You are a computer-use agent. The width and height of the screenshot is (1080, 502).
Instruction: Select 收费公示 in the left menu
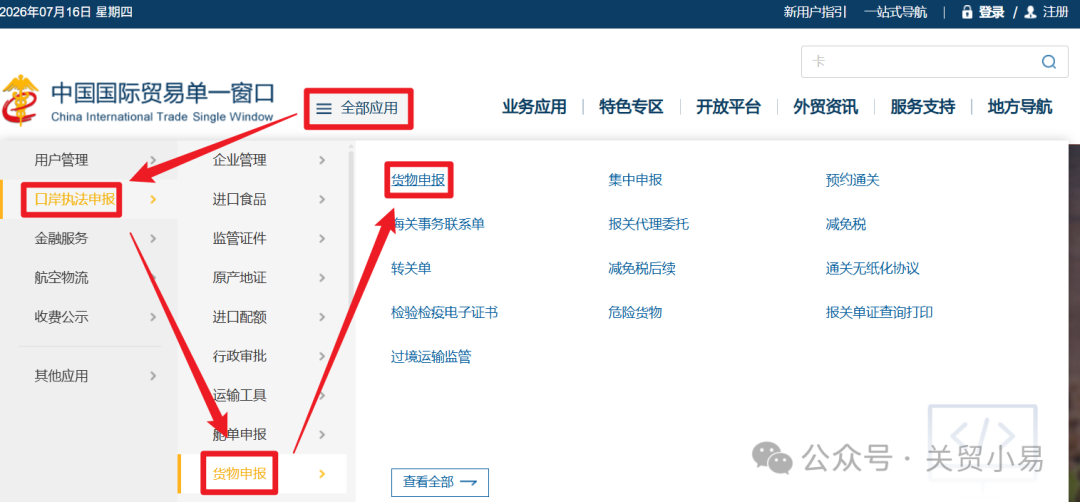(61, 317)
